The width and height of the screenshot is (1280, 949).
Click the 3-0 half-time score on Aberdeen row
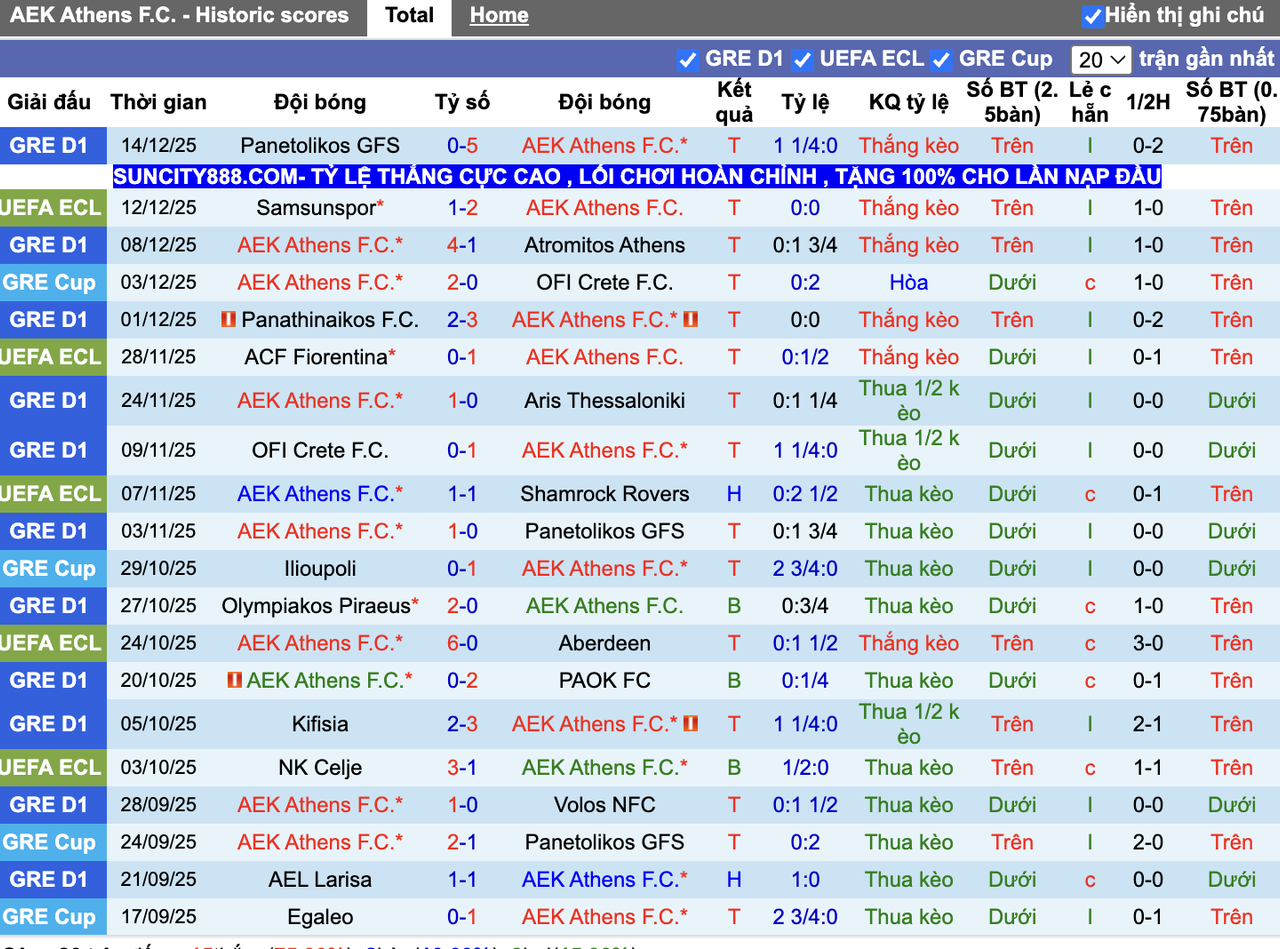click(x=1147, y=643)
